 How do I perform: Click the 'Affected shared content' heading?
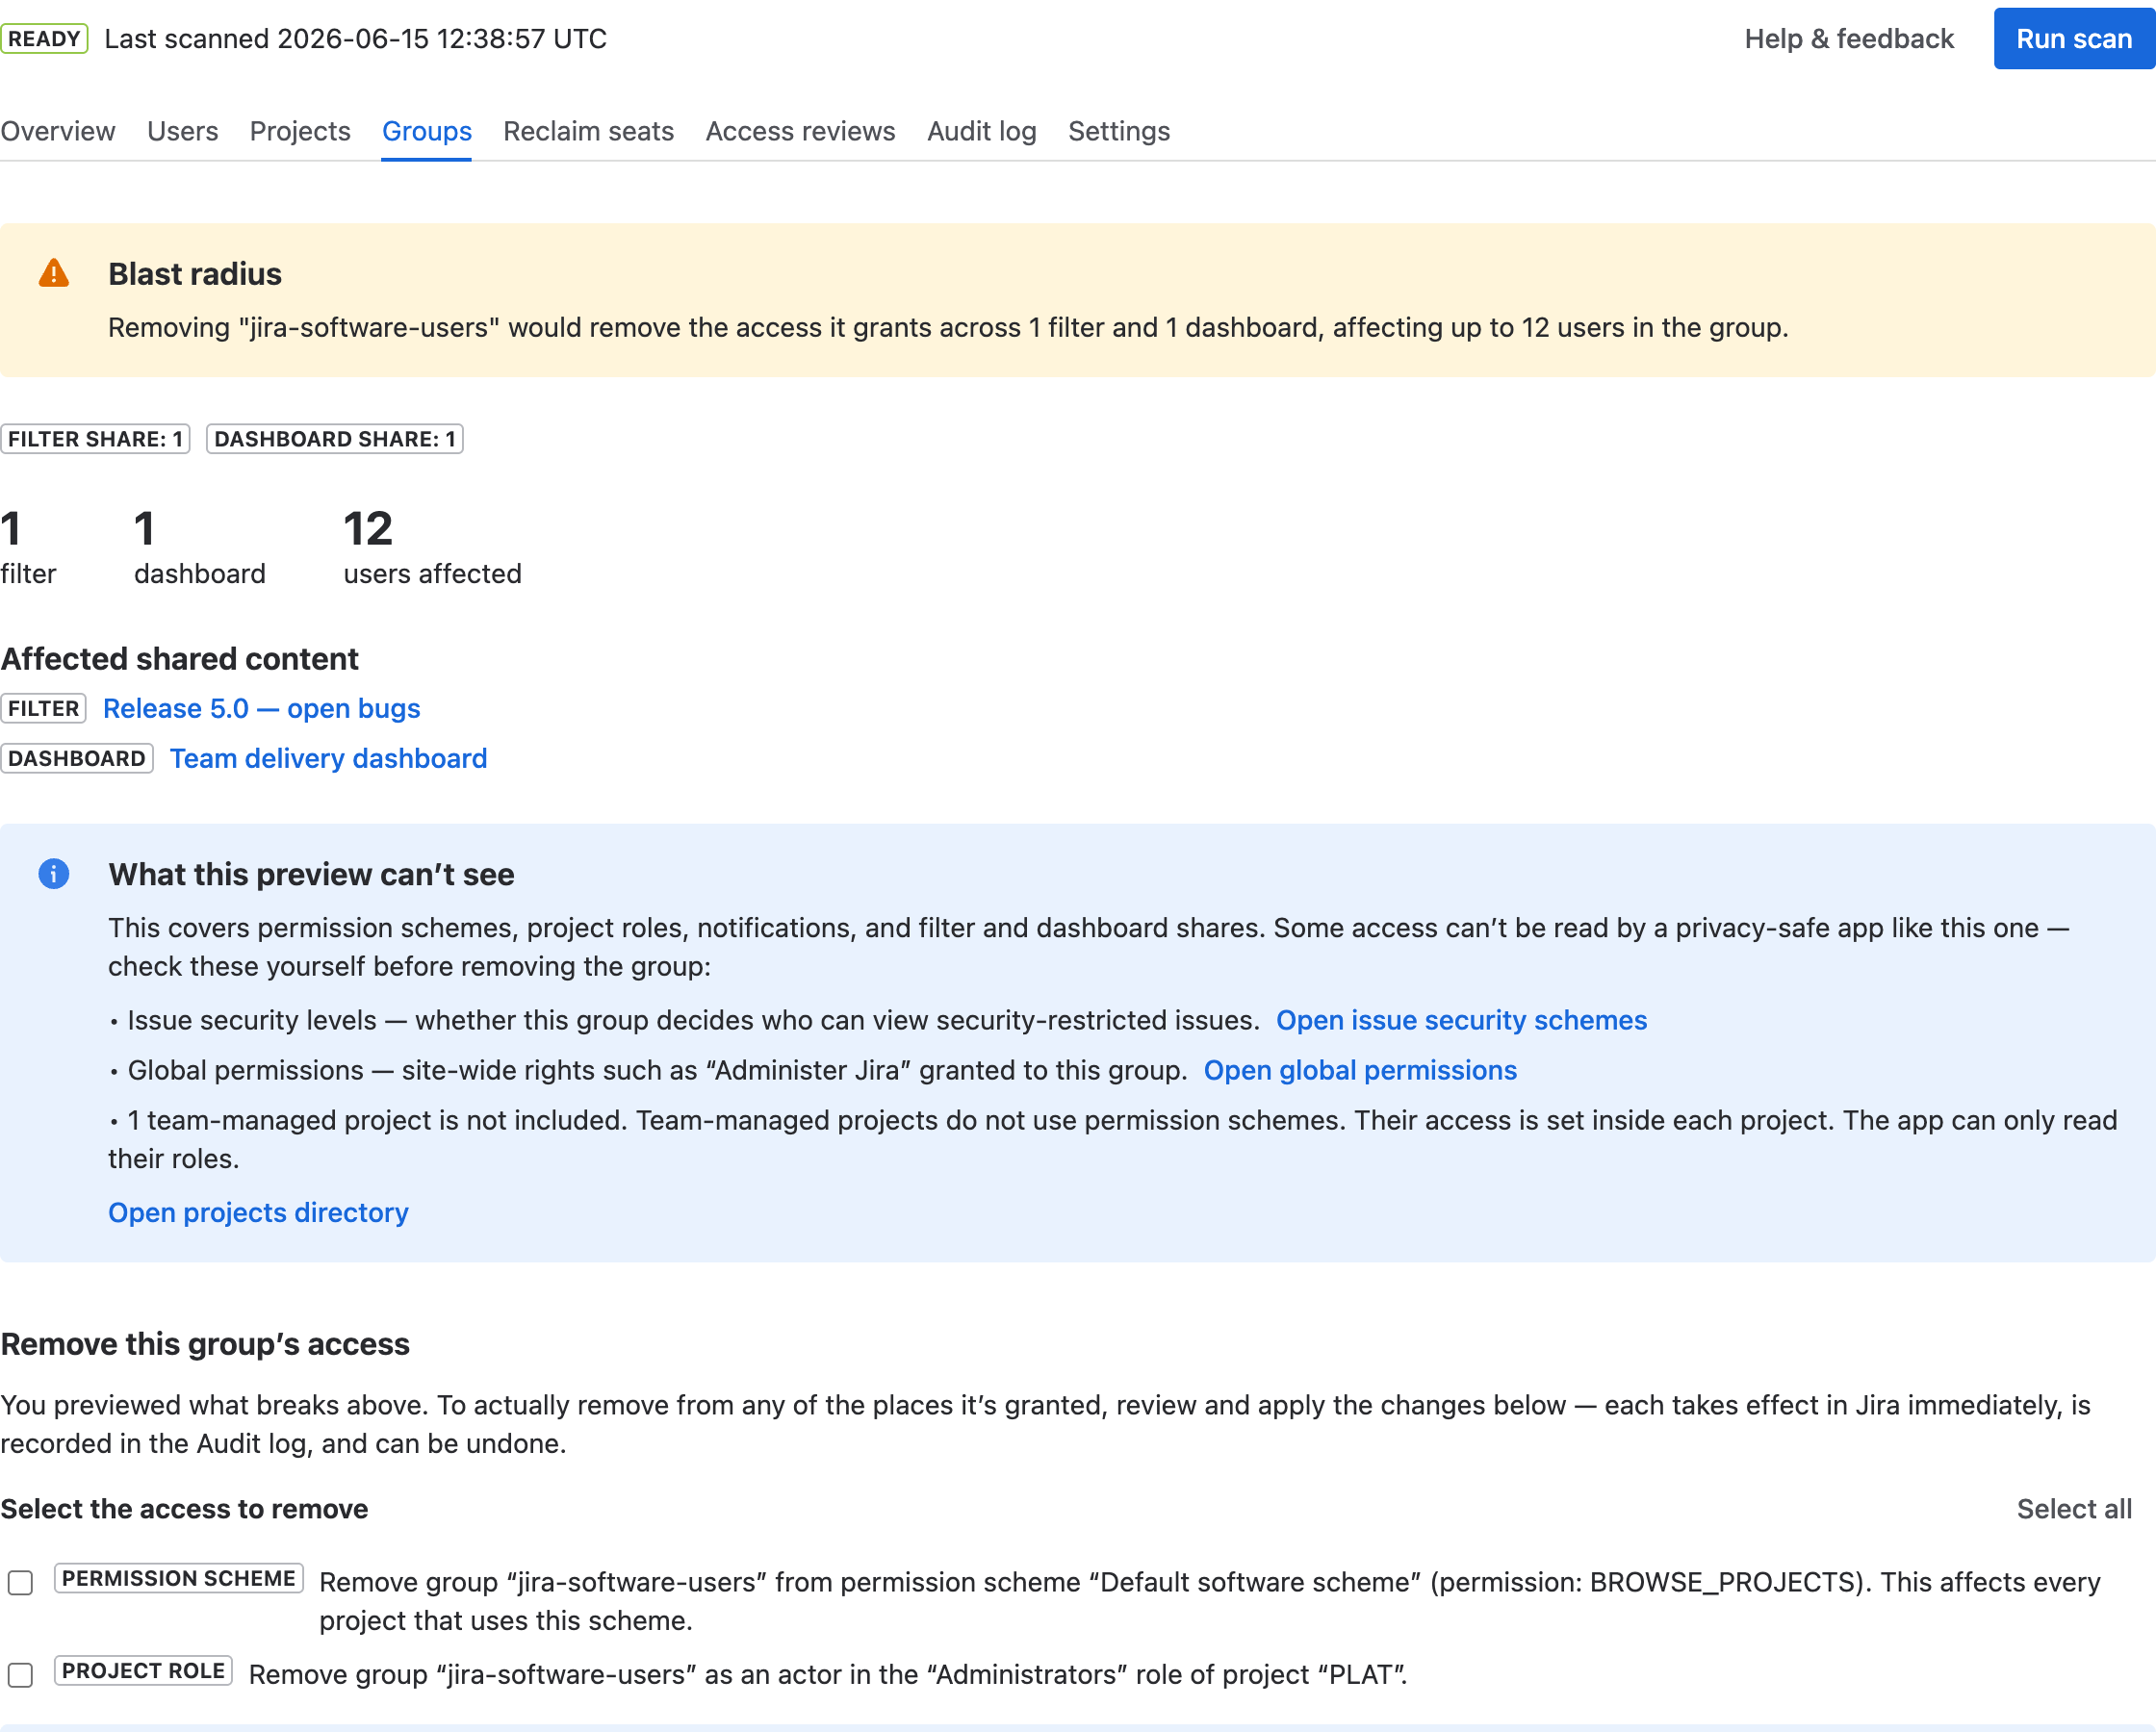tap(180, 659)
